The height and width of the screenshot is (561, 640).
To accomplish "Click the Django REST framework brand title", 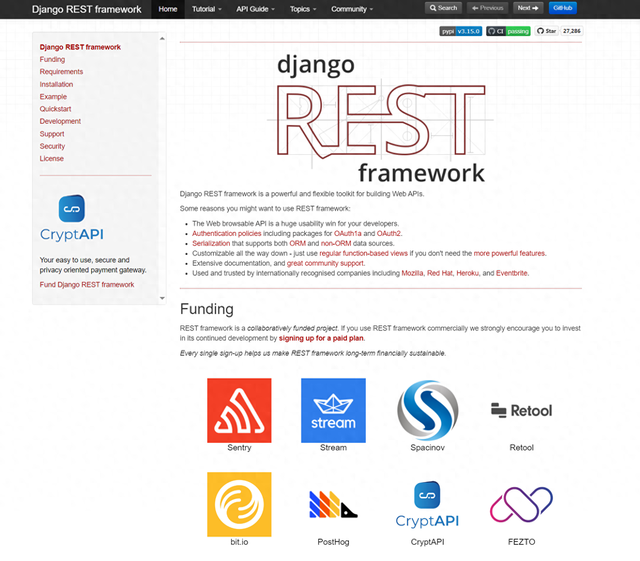I will click(x=87, y=9).
